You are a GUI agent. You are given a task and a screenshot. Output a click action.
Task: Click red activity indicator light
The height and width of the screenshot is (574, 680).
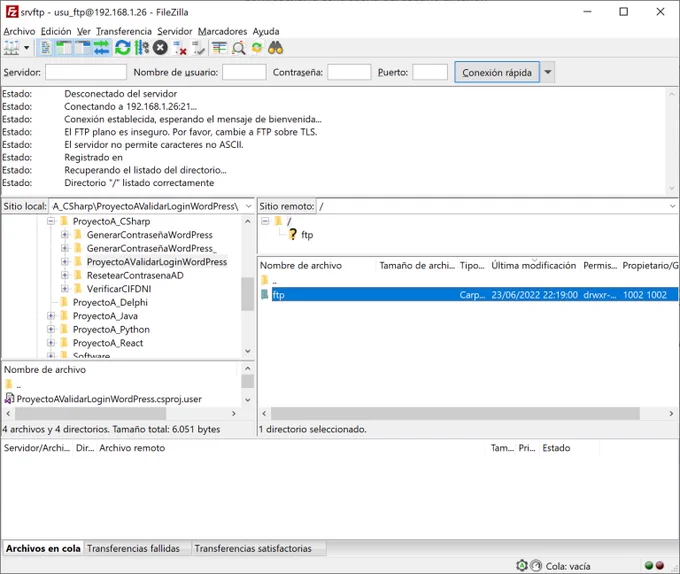(x=660, y=565)
